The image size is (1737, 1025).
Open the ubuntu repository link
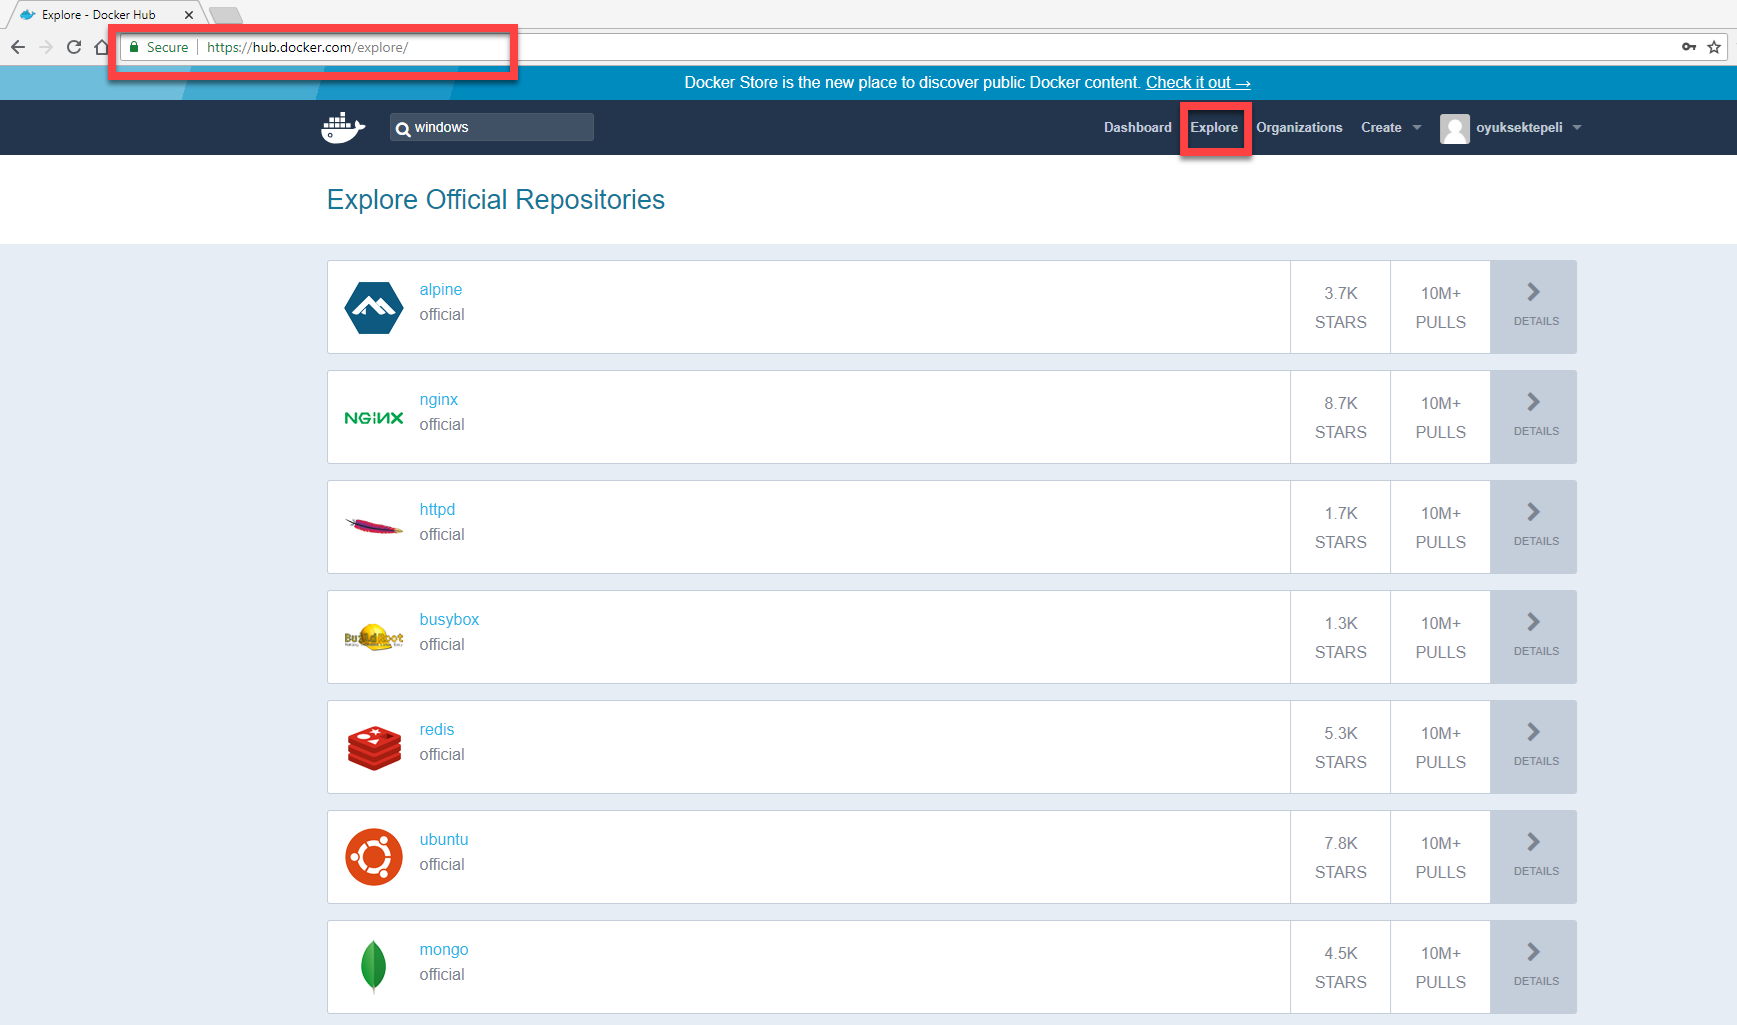[444, 840]
